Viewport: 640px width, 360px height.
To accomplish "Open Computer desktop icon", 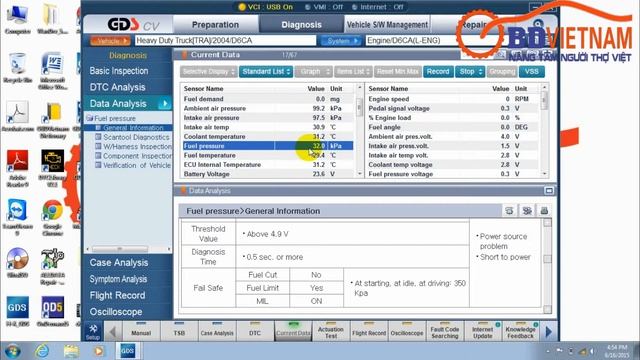I will coord(17,19).
